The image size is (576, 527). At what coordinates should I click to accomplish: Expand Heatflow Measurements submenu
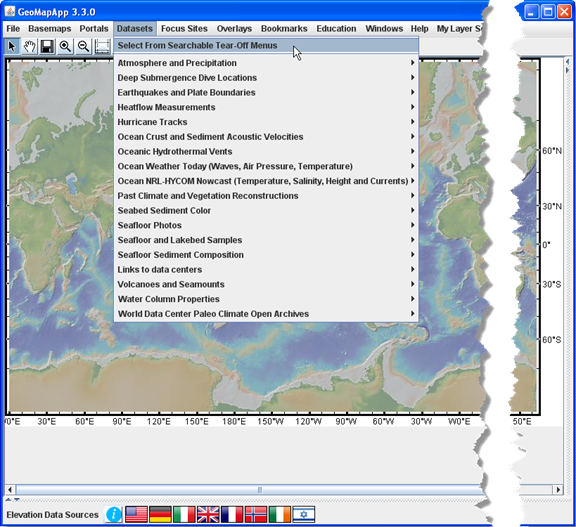266,107
